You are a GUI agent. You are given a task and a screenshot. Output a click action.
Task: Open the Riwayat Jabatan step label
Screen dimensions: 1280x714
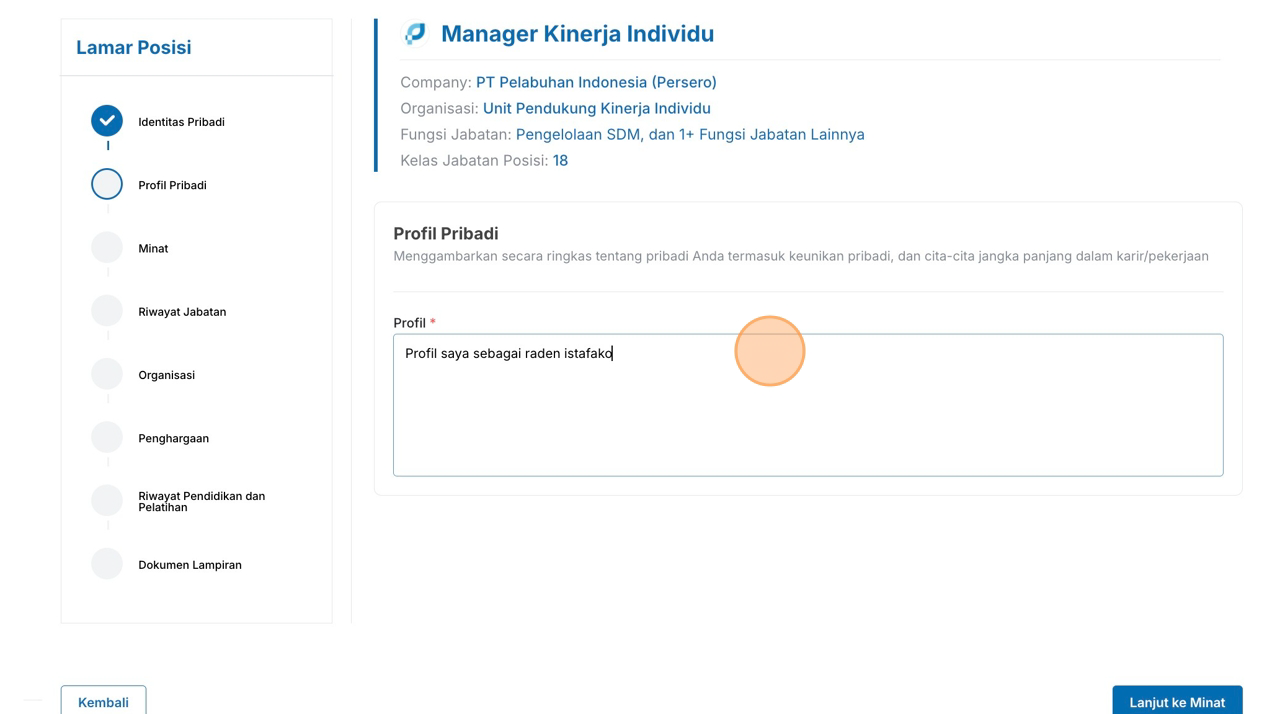click(x=182, y=312)
